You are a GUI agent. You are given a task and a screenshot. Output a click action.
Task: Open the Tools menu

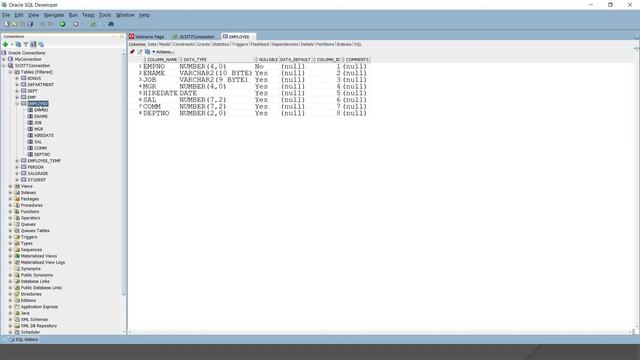[105, 15]
